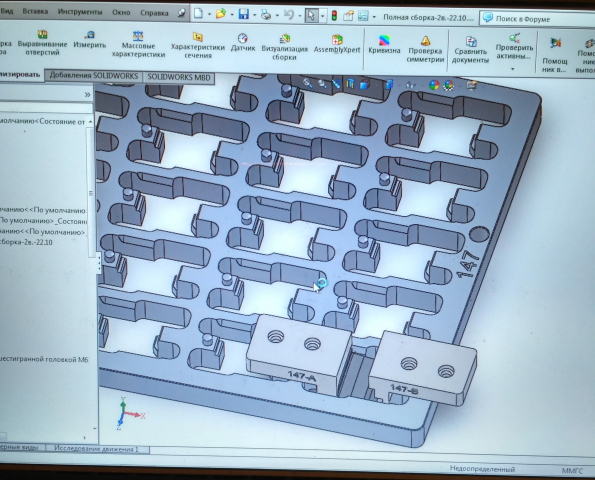The width and height of the screenshot is (595, 480).
Task: Open dropdown next to Undo icon
Action: pos(299,16)
